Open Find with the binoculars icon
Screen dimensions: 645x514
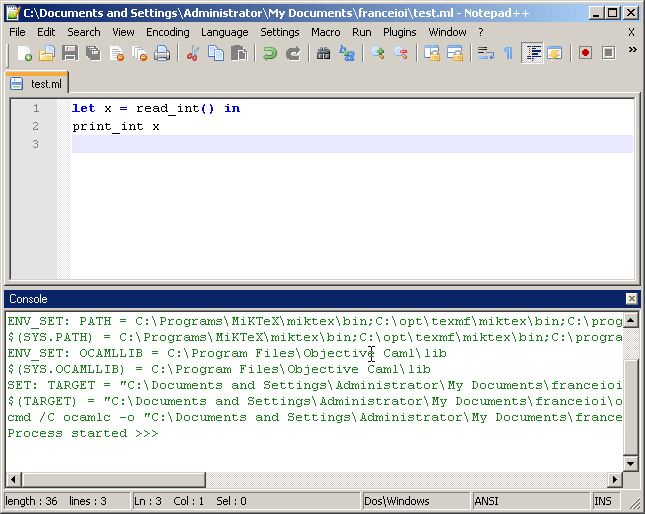pos(323,53)
